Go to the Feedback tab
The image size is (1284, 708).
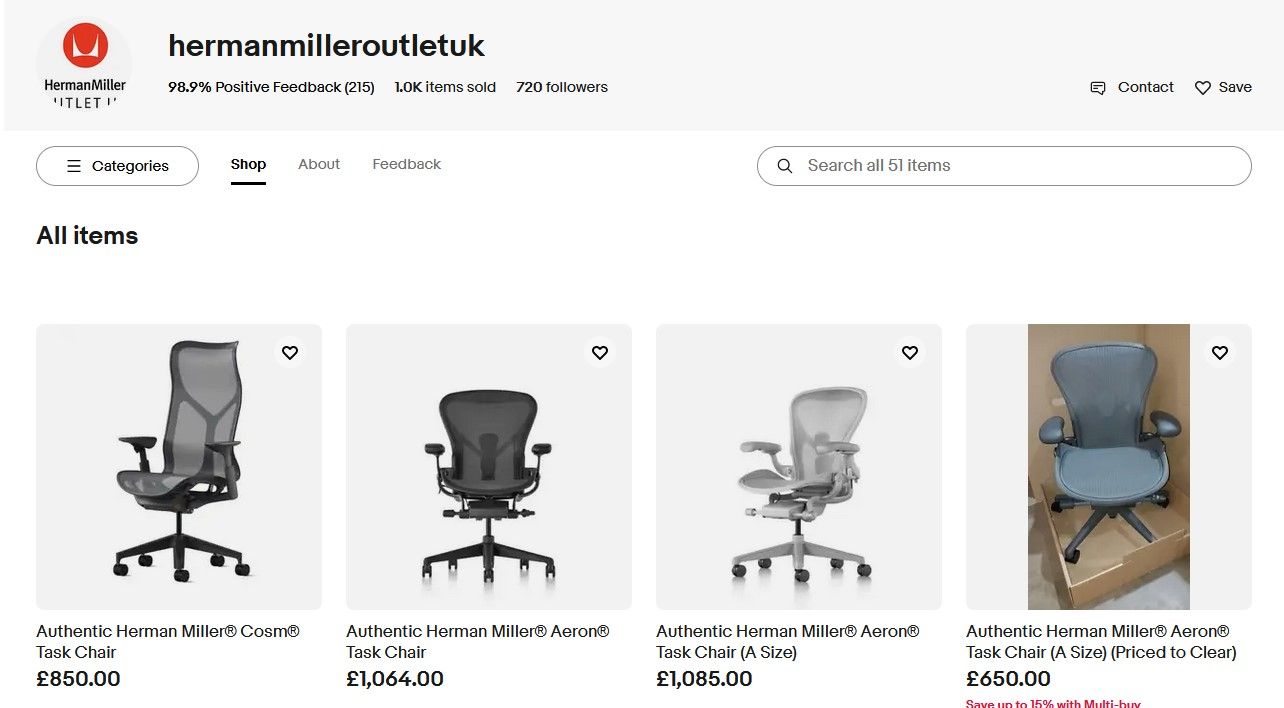click(406, 164)
